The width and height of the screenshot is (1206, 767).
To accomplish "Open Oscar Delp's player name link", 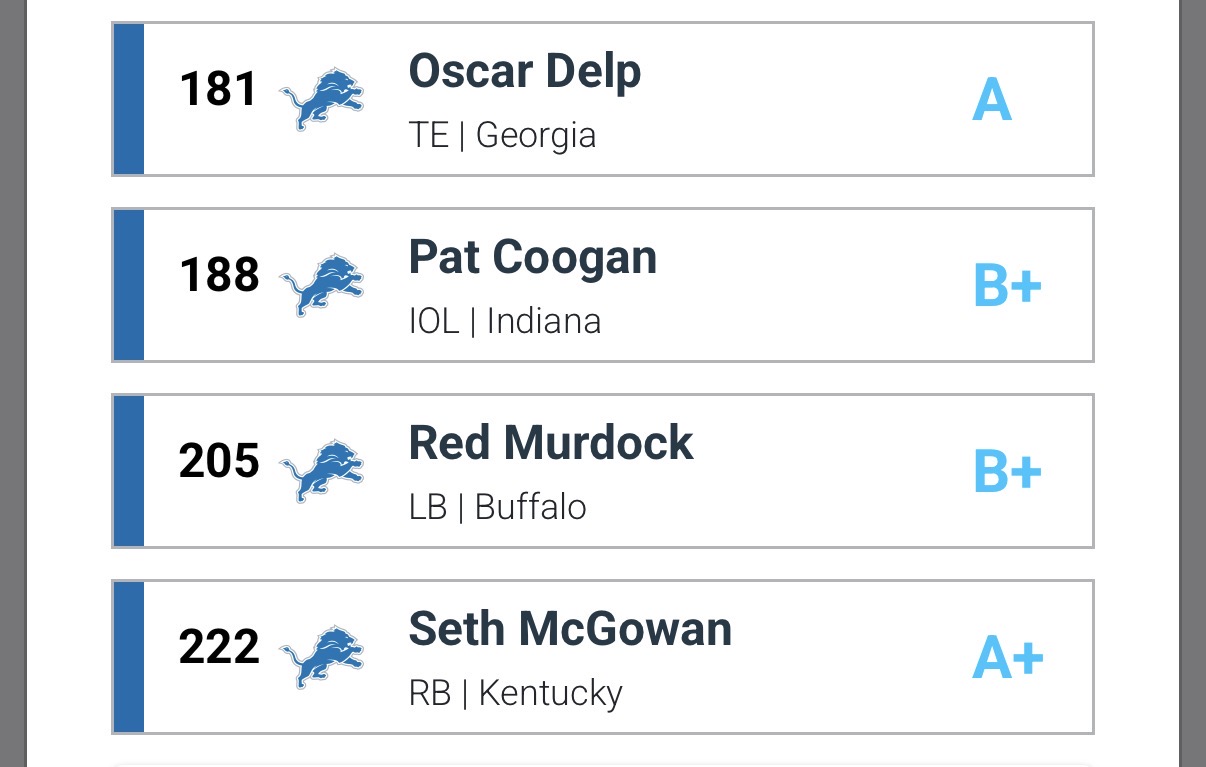I will 525,72.
